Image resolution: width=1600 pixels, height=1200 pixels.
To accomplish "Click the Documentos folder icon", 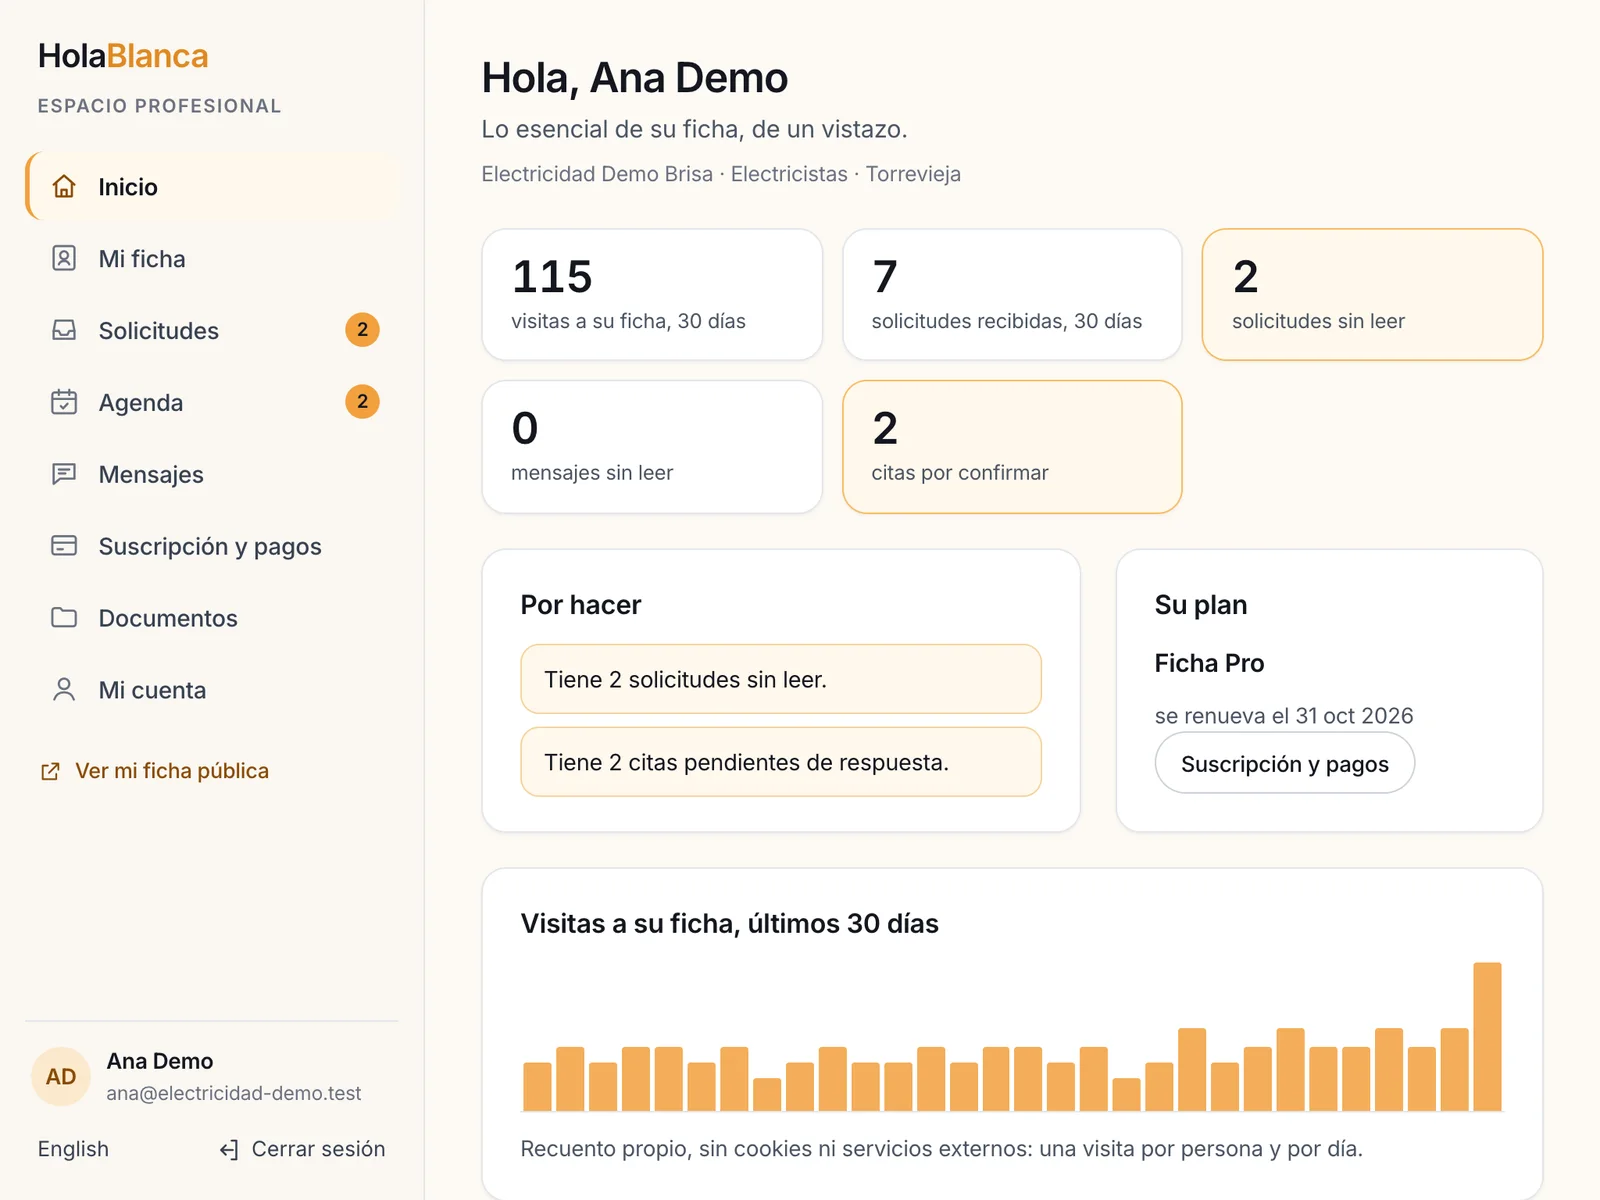I will 64,618.
